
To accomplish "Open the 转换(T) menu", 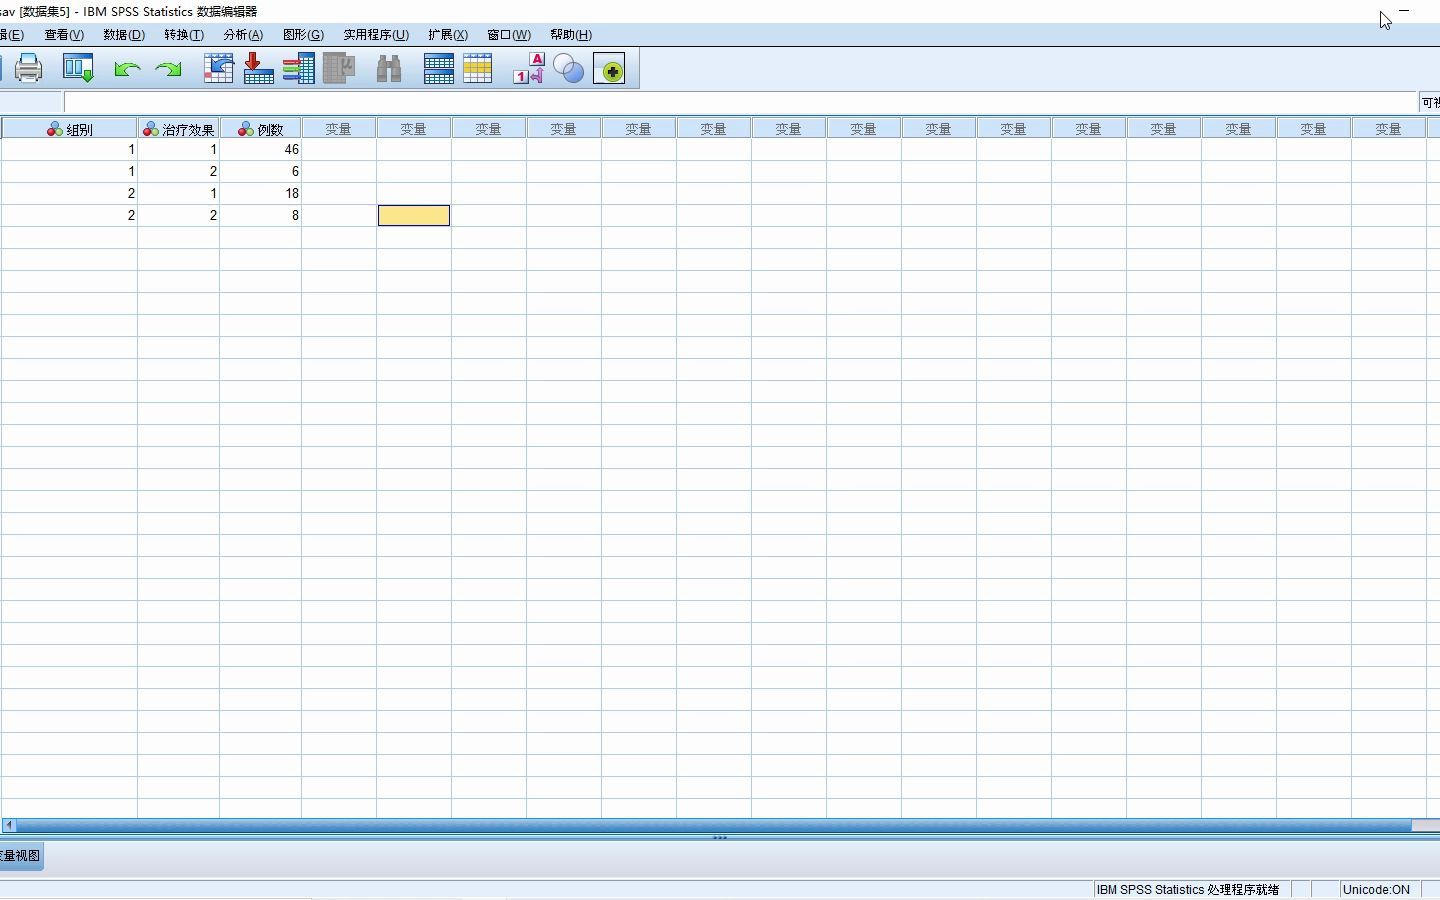I will point(184,35).
